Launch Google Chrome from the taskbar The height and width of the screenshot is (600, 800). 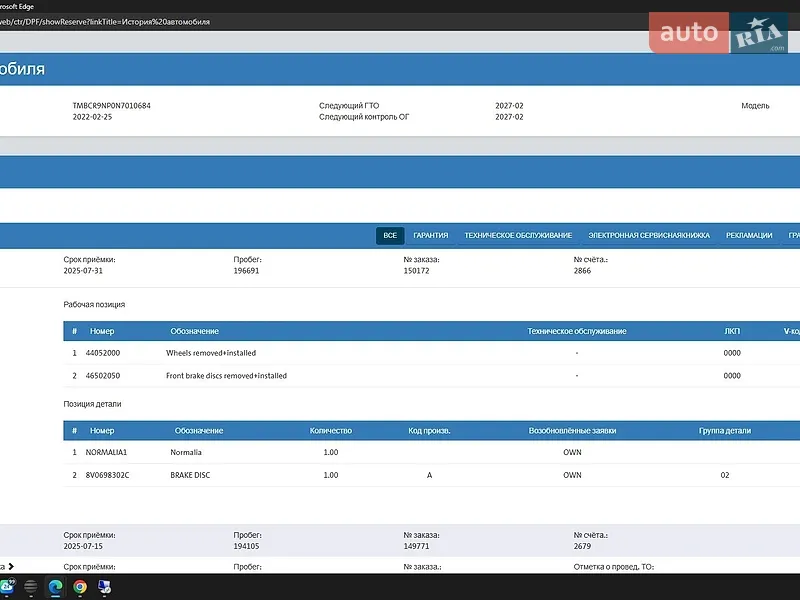[x=80, y=587]
